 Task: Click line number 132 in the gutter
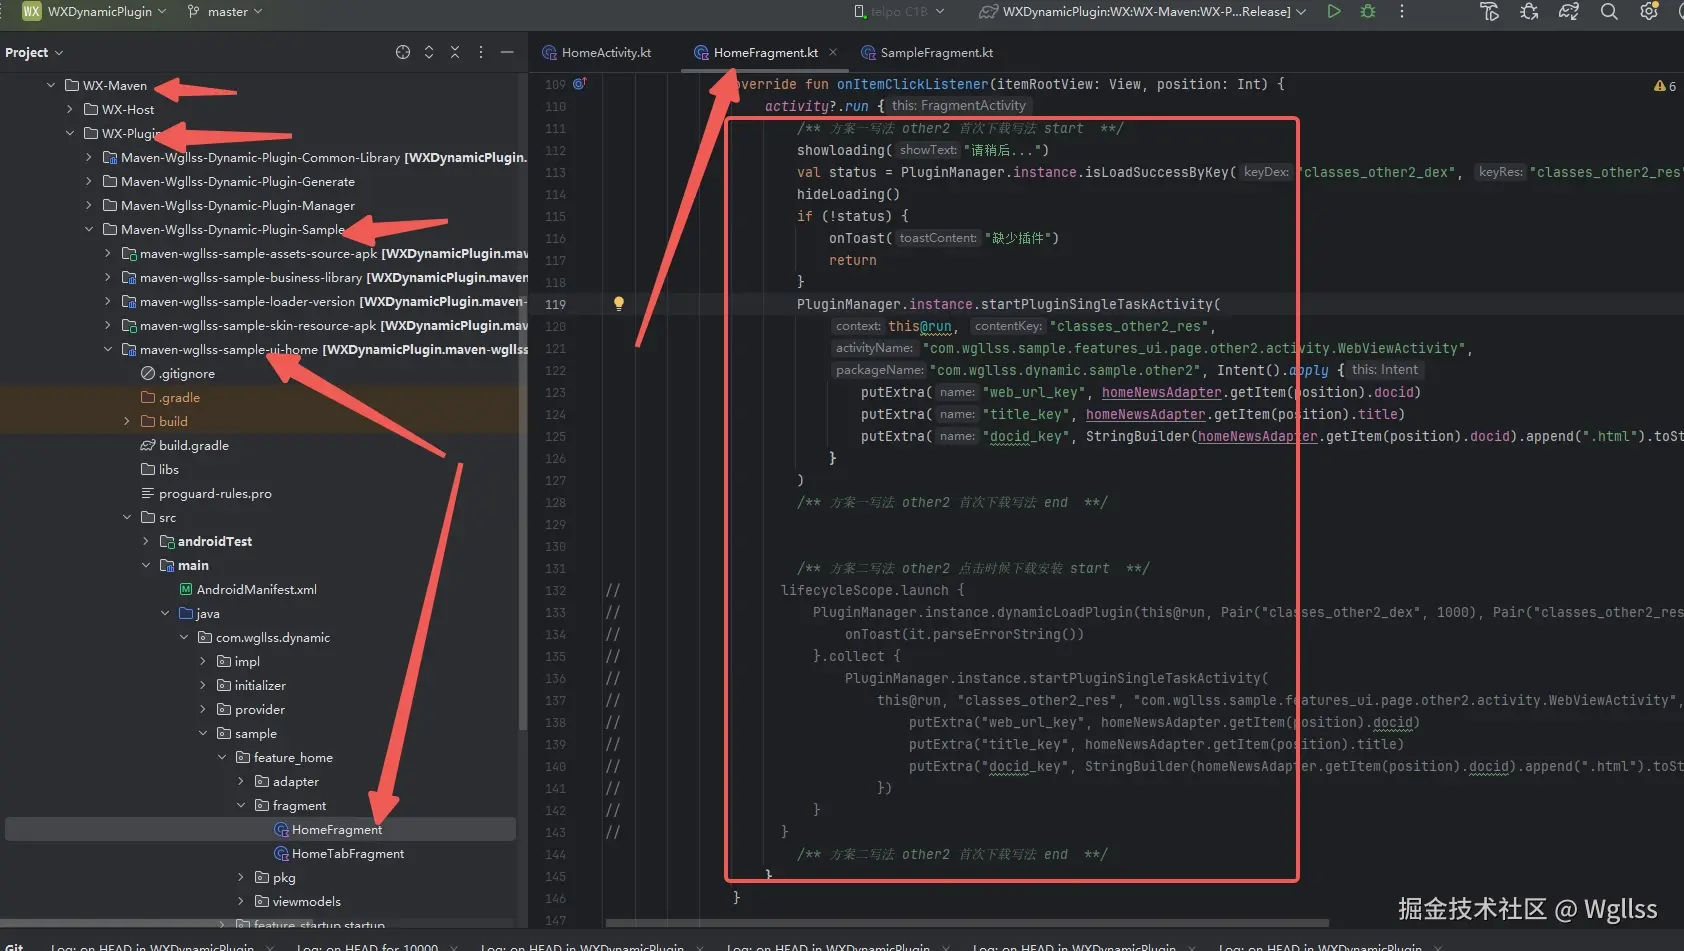coord(555,590)
